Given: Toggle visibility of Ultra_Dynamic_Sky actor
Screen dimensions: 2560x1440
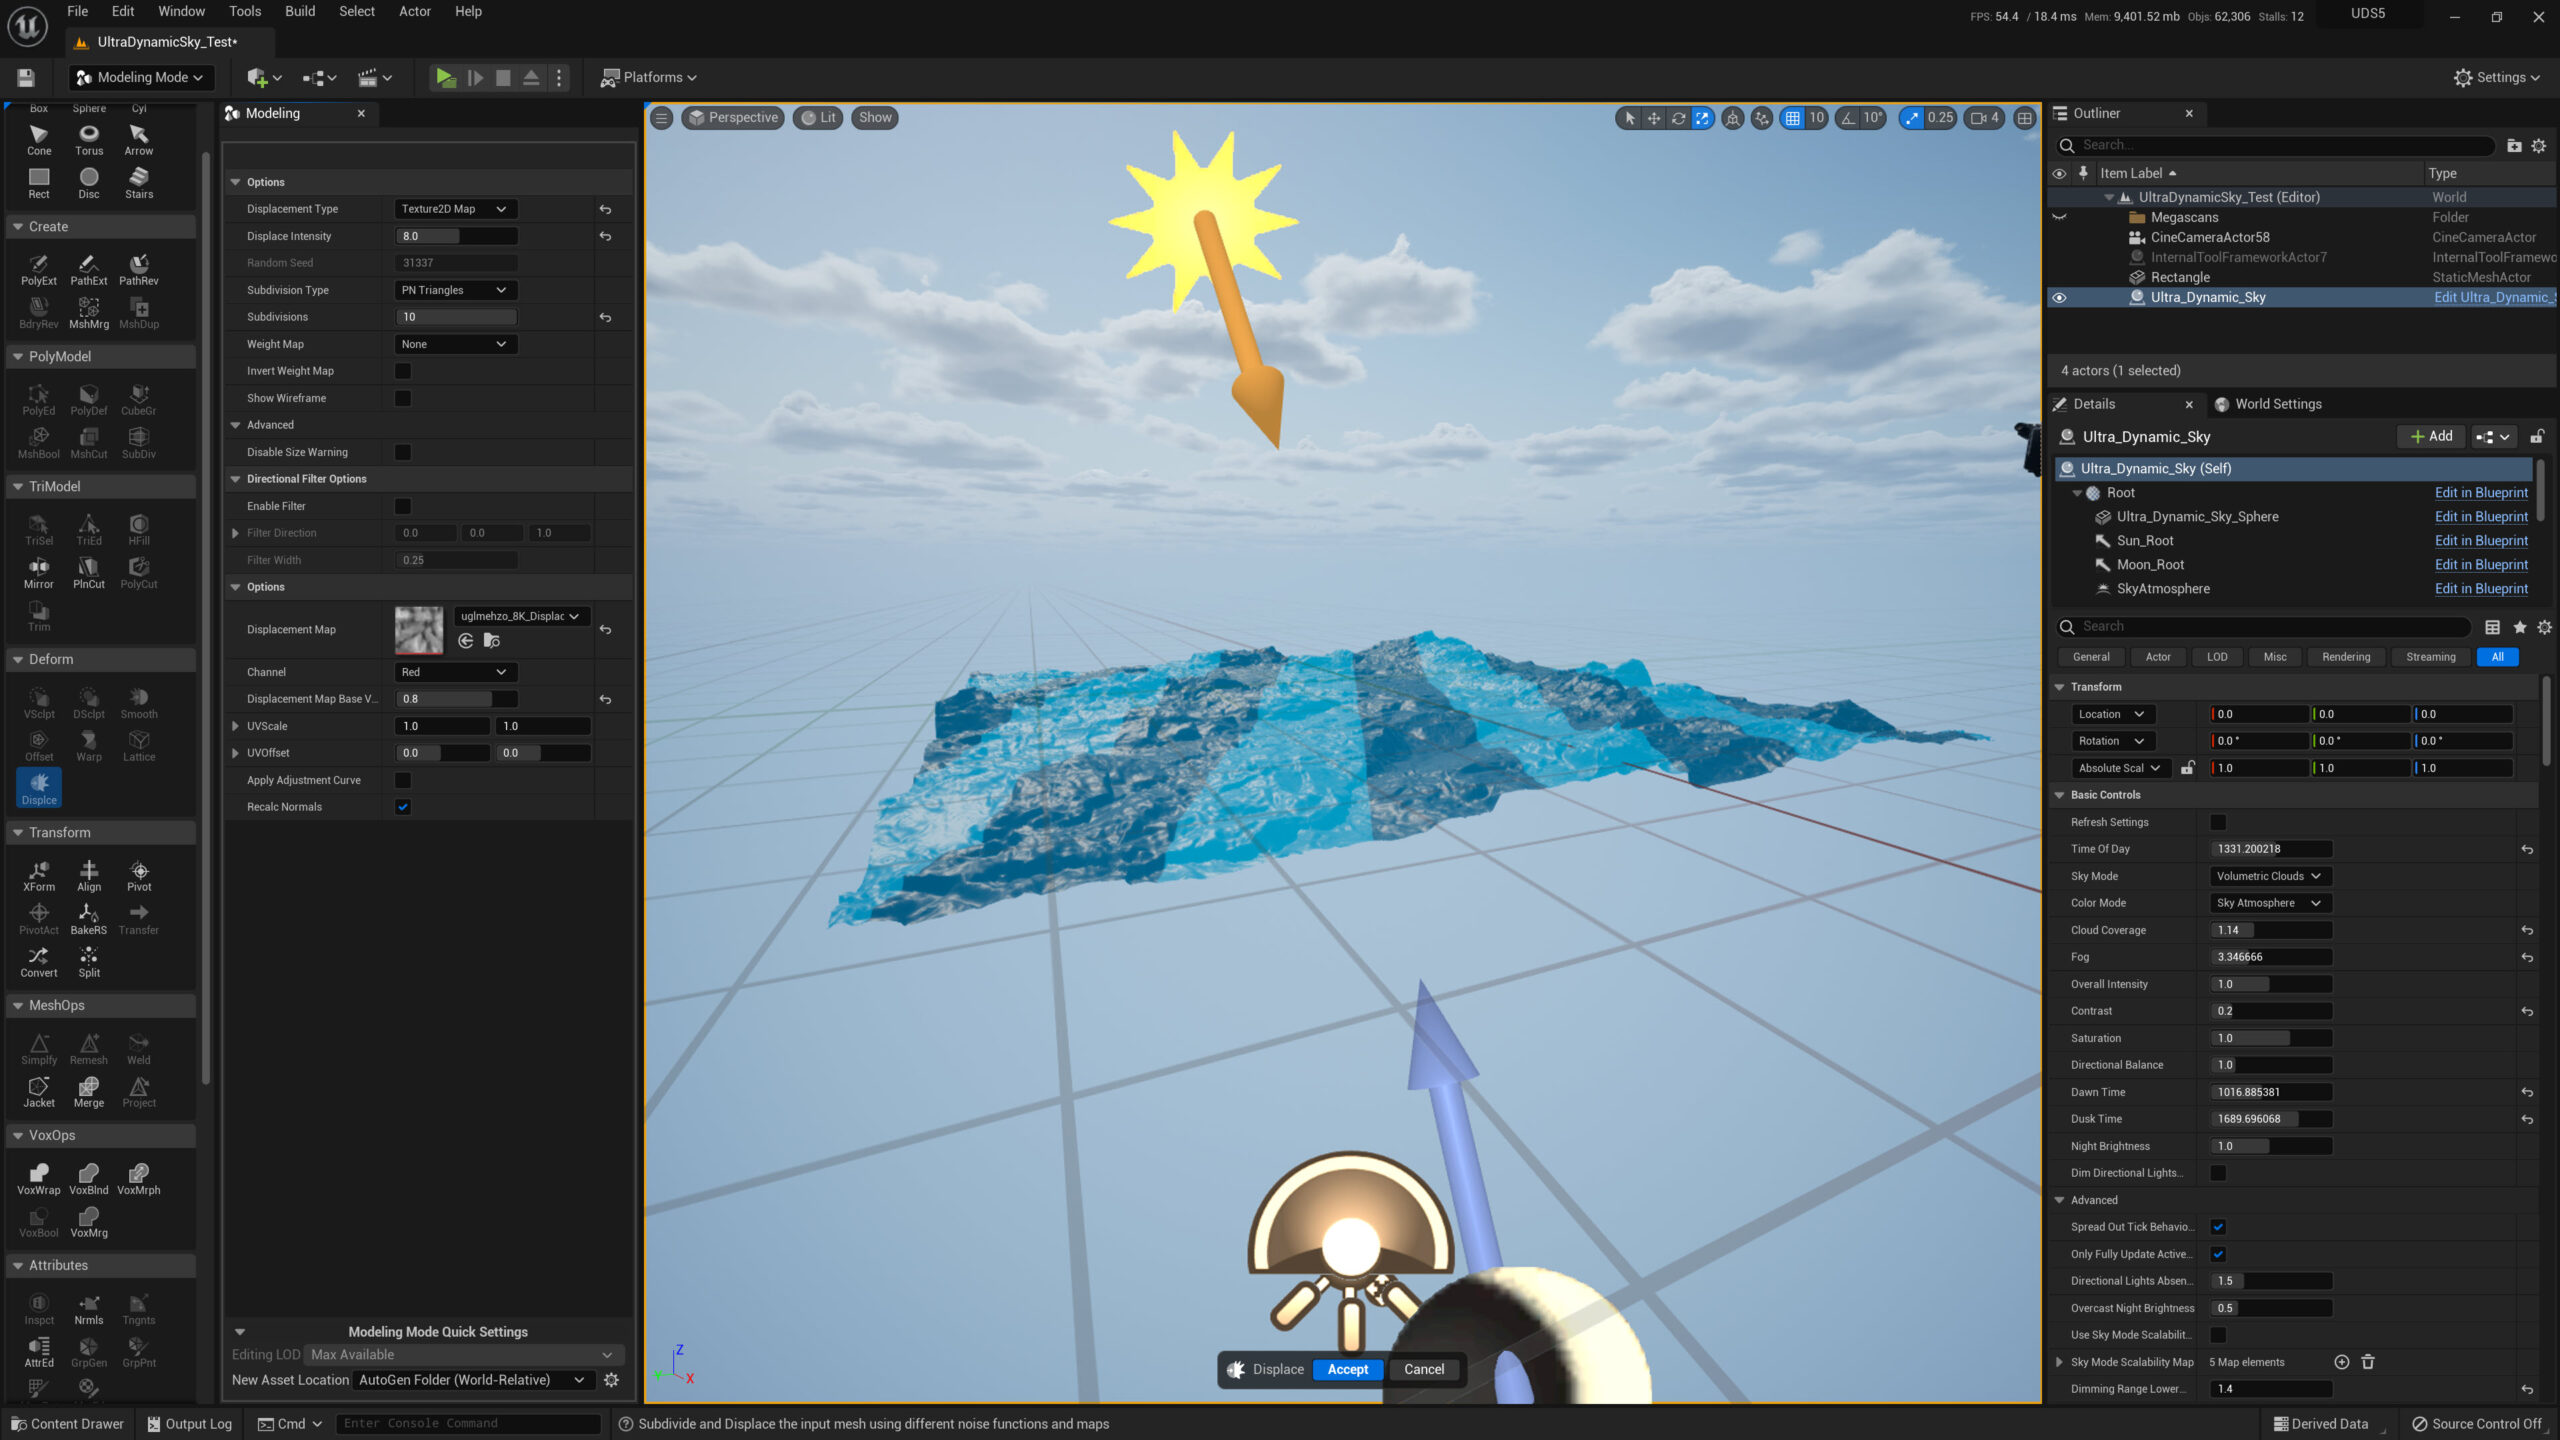Looking at the screenshot, I should (2059, 297).
